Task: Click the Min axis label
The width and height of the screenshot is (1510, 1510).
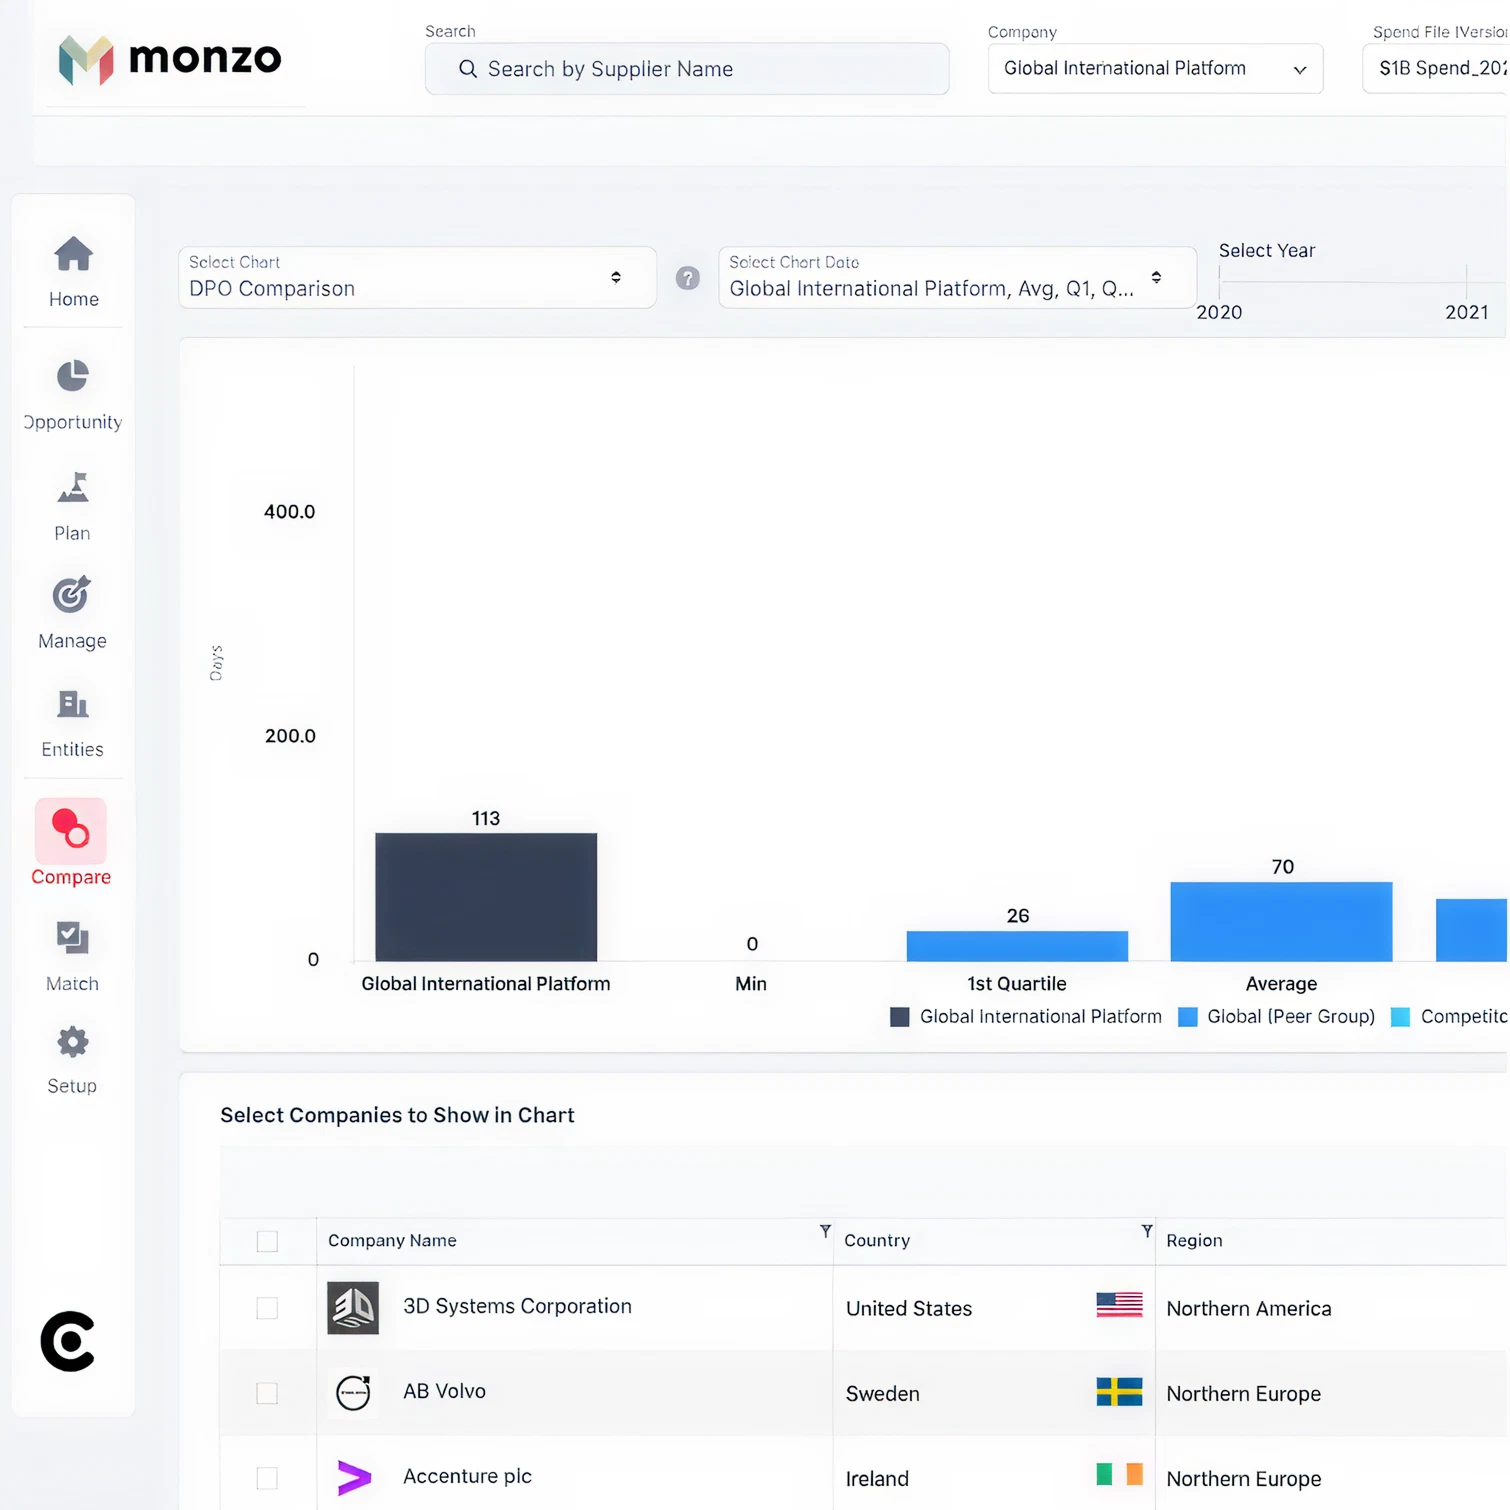Action: pyautogui.click(x=751, y=984)
